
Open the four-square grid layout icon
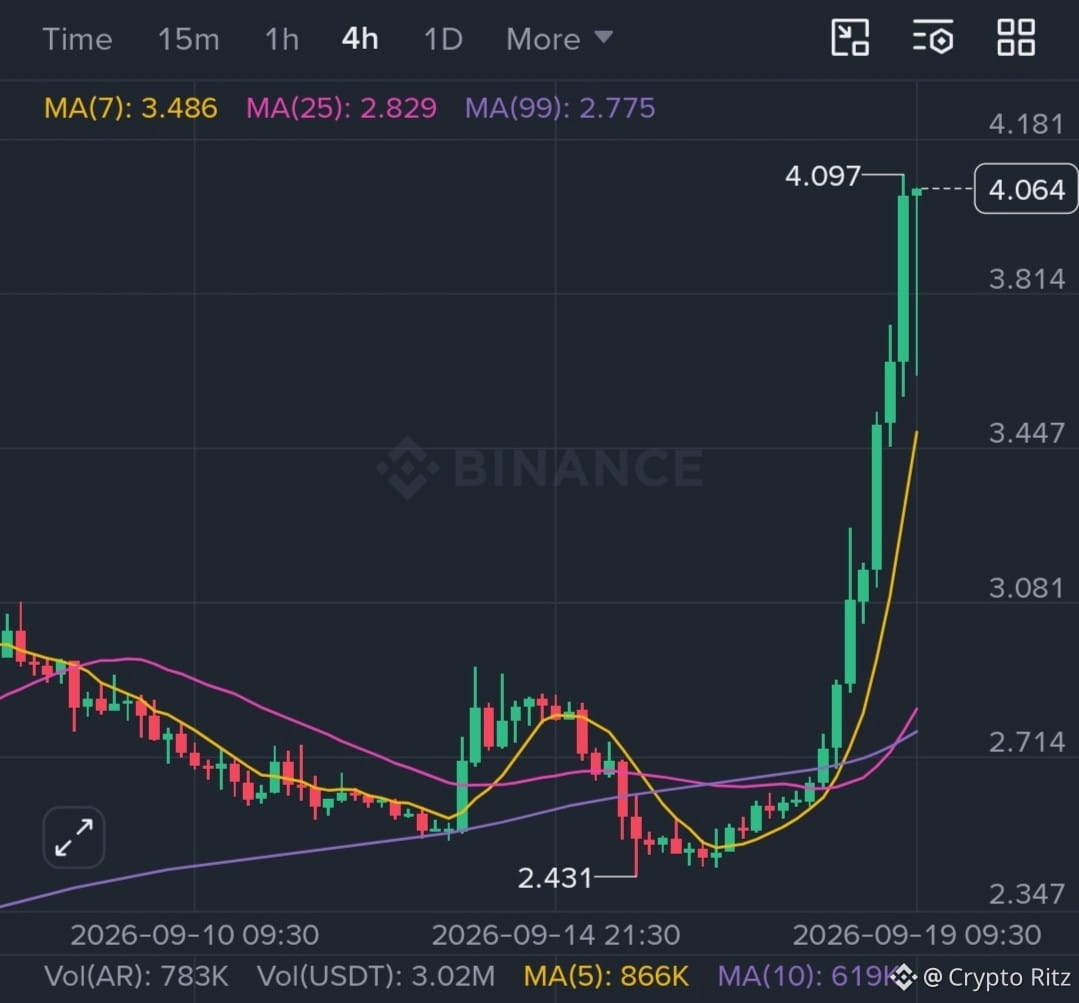(1016, 37)
